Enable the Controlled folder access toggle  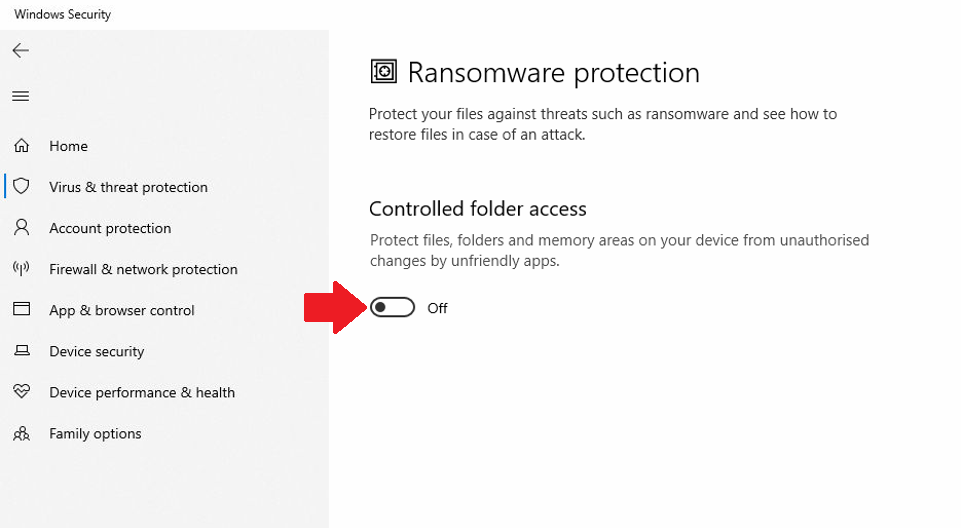392,308
